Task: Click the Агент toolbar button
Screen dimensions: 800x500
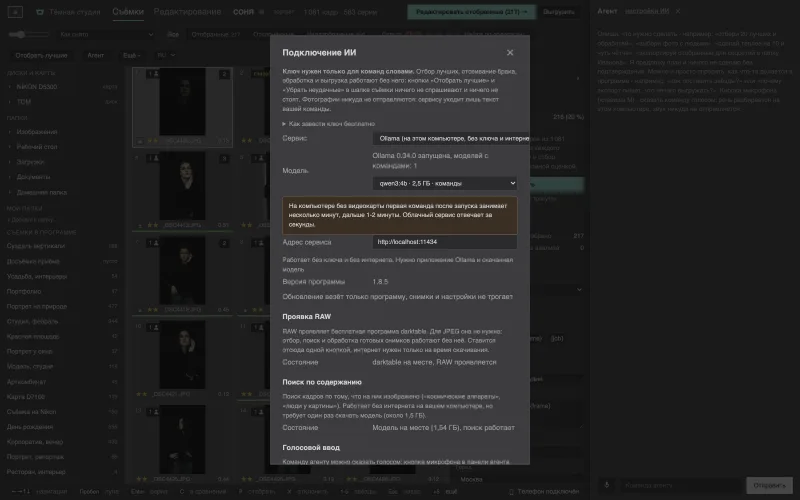Action: (x=95, y=55)
